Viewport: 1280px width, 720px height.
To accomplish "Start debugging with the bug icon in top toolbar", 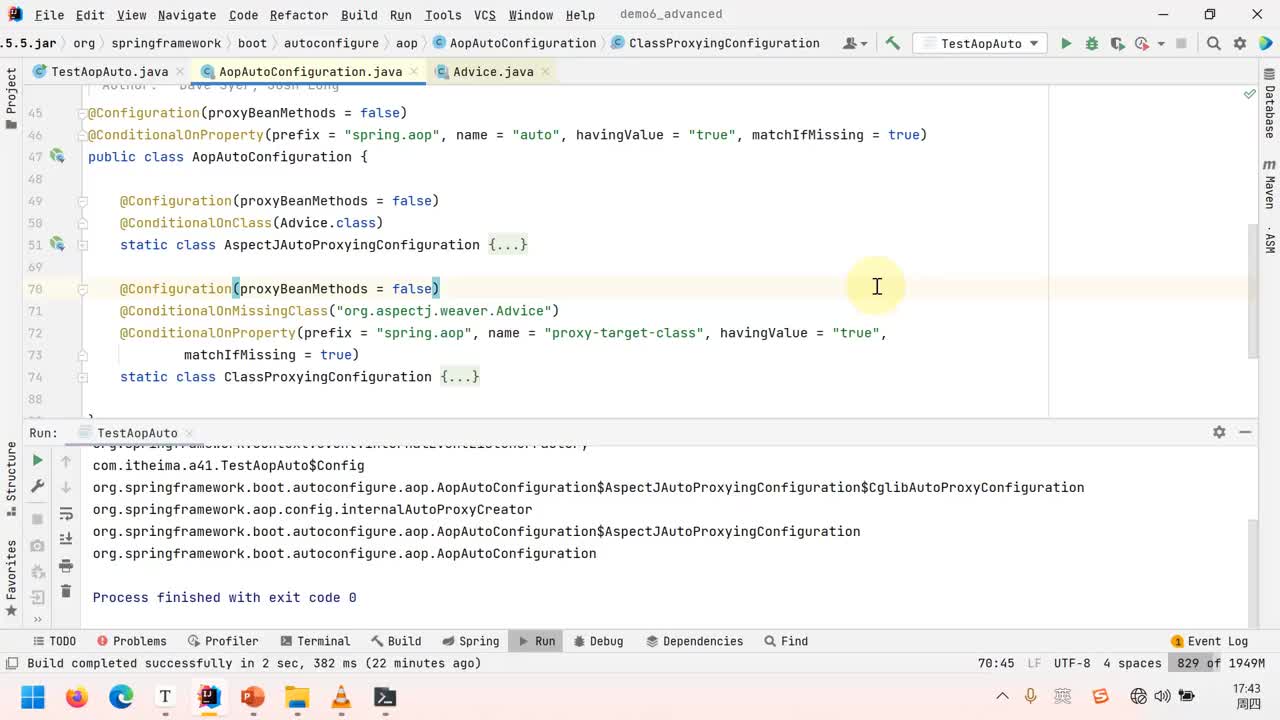I will pyautogui.click(x=1092, y=43).
